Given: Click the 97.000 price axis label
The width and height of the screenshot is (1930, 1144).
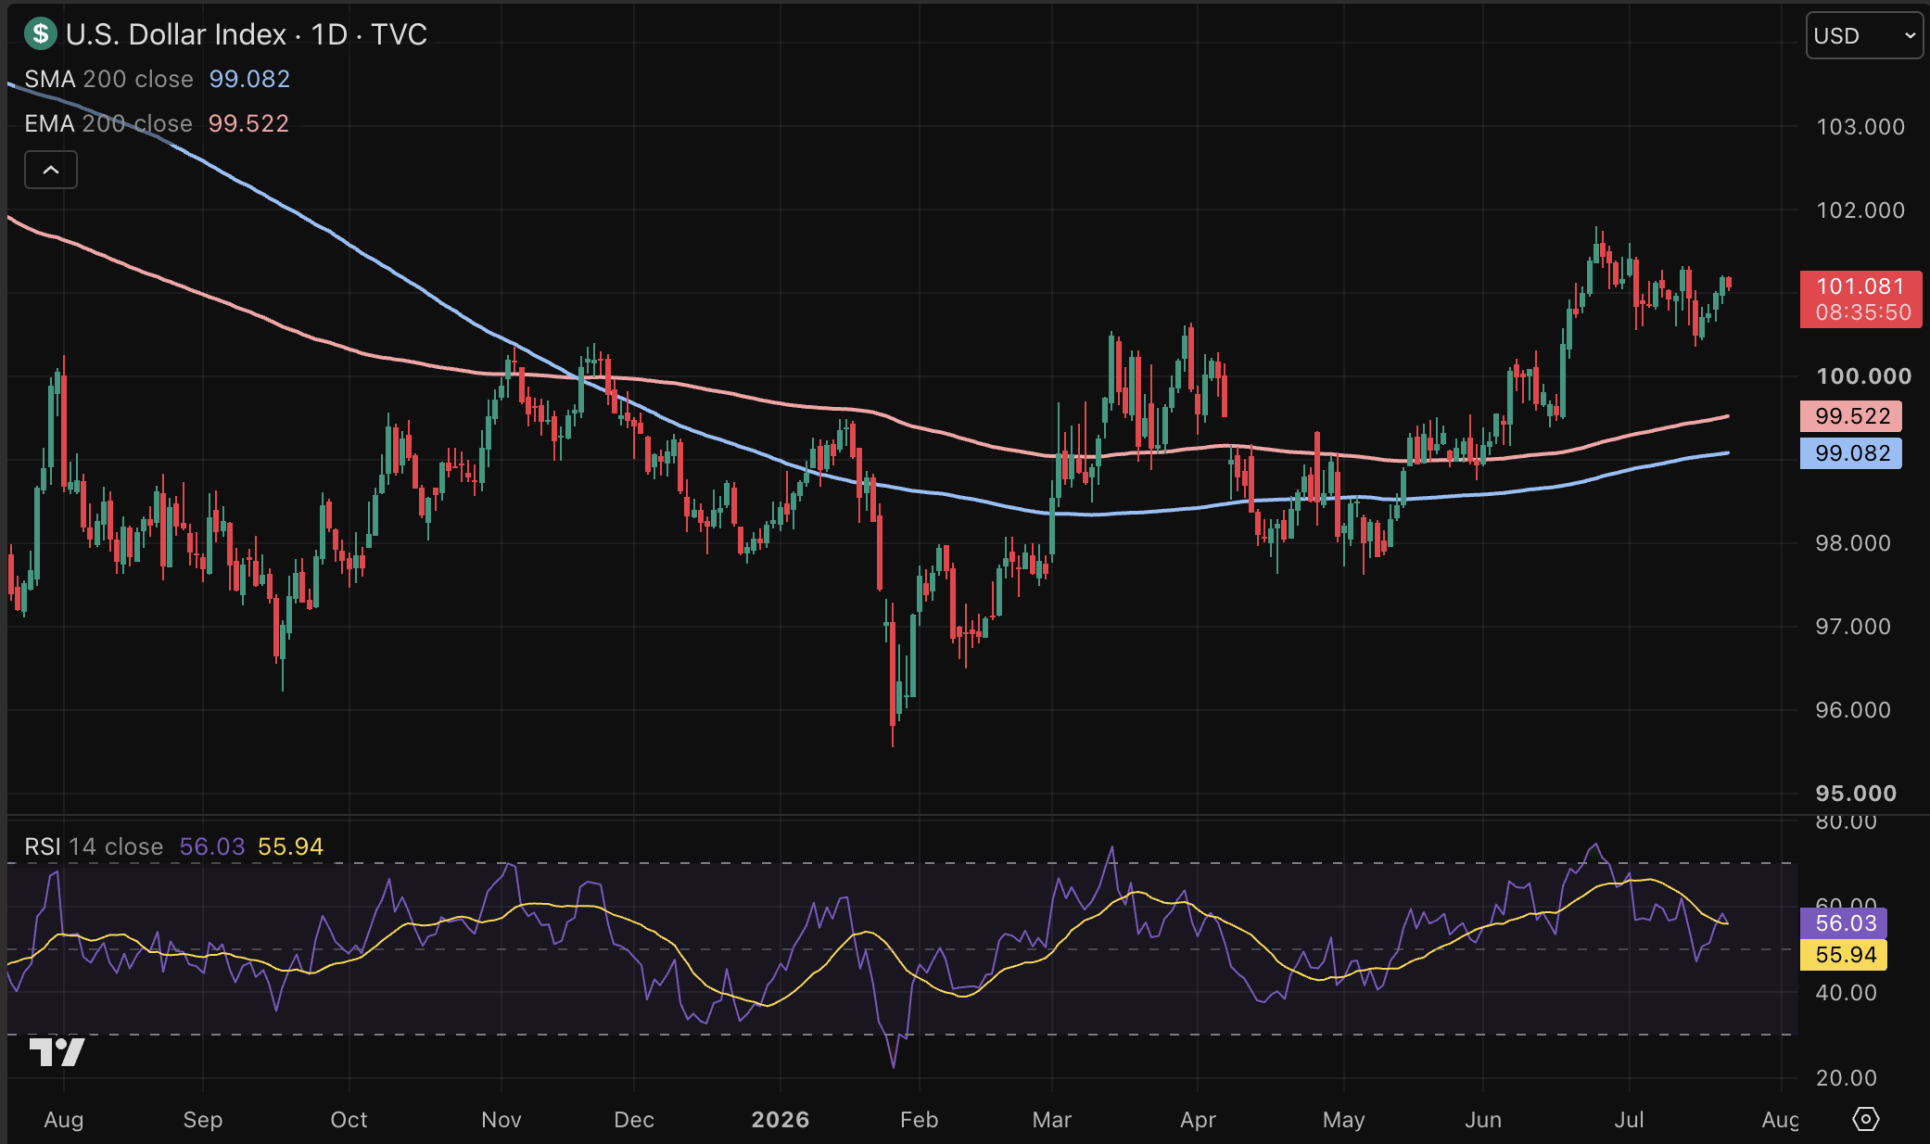Looking at the screenshot, I should tap(1853, 627).
